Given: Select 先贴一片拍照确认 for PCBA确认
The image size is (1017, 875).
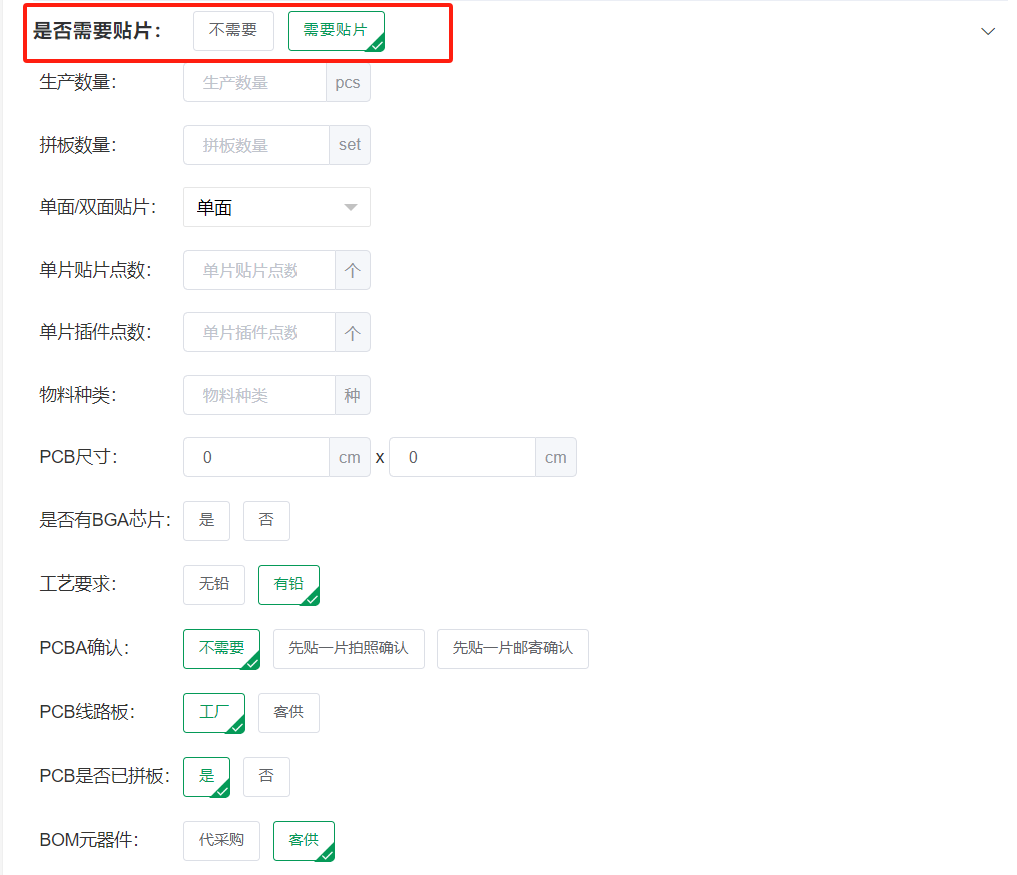Looking at the screenshot, I should pos(348,648).
